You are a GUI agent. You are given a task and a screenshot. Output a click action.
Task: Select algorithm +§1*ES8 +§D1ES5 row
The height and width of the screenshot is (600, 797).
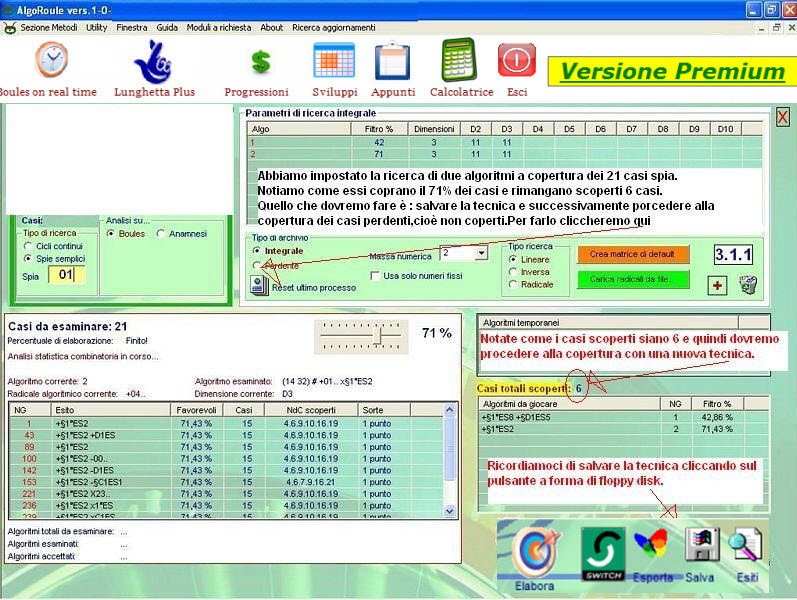(623, 417)
